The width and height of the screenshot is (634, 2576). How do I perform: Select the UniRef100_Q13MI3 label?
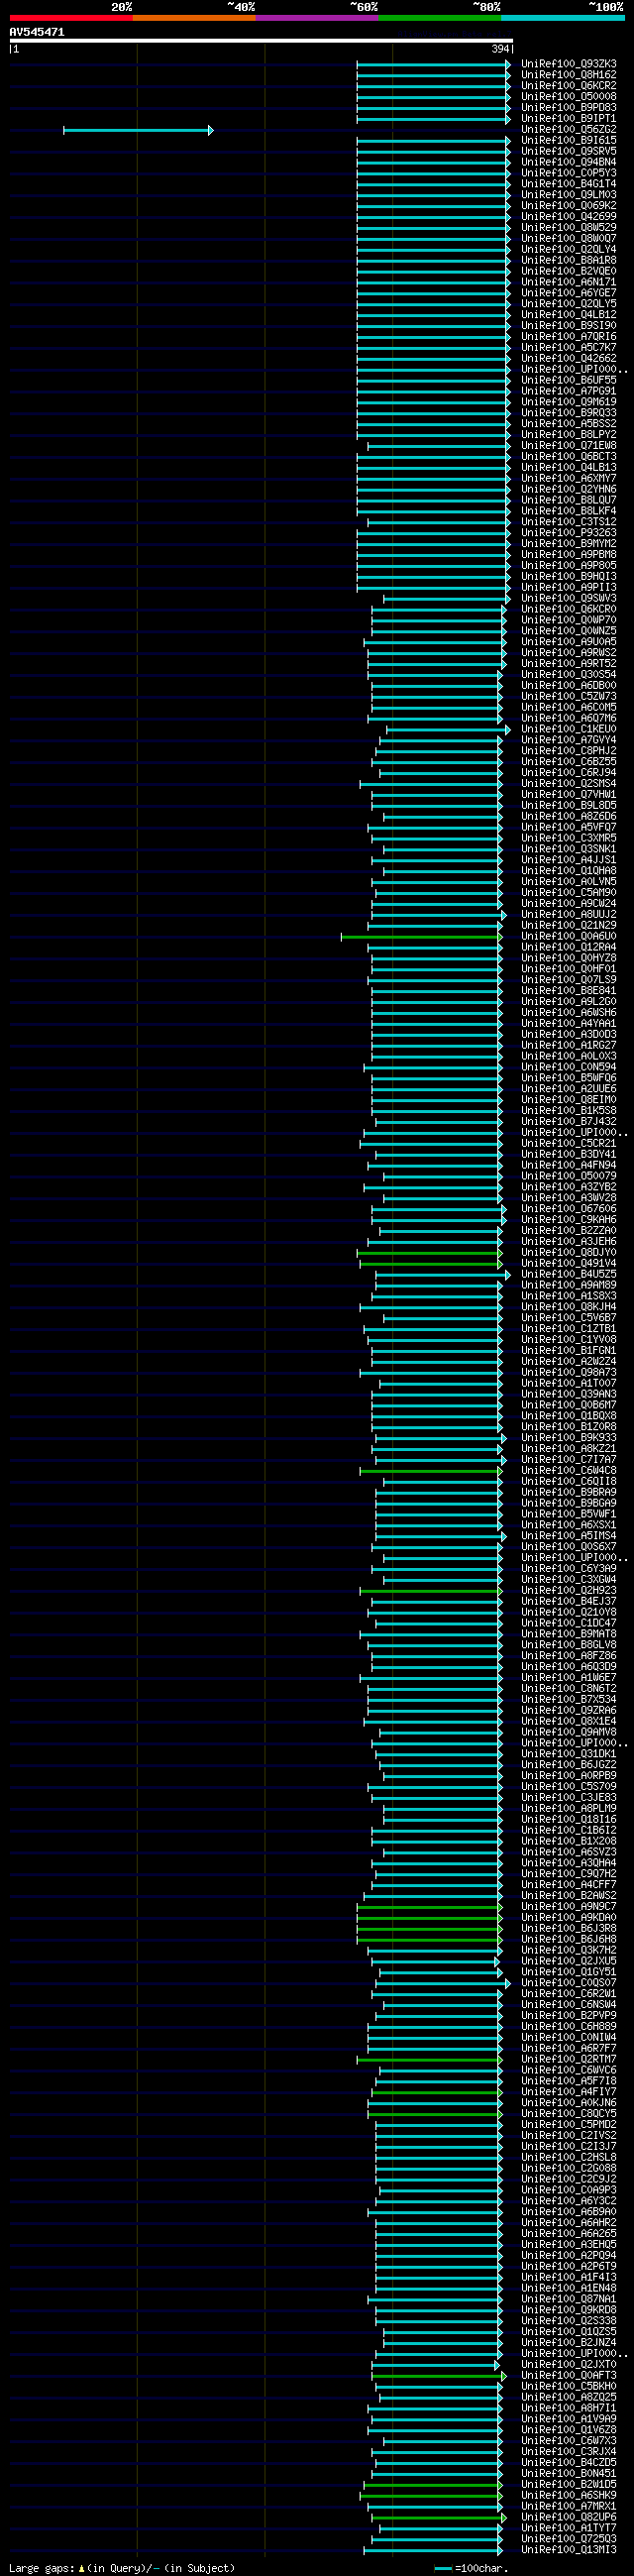(569, 2551)
